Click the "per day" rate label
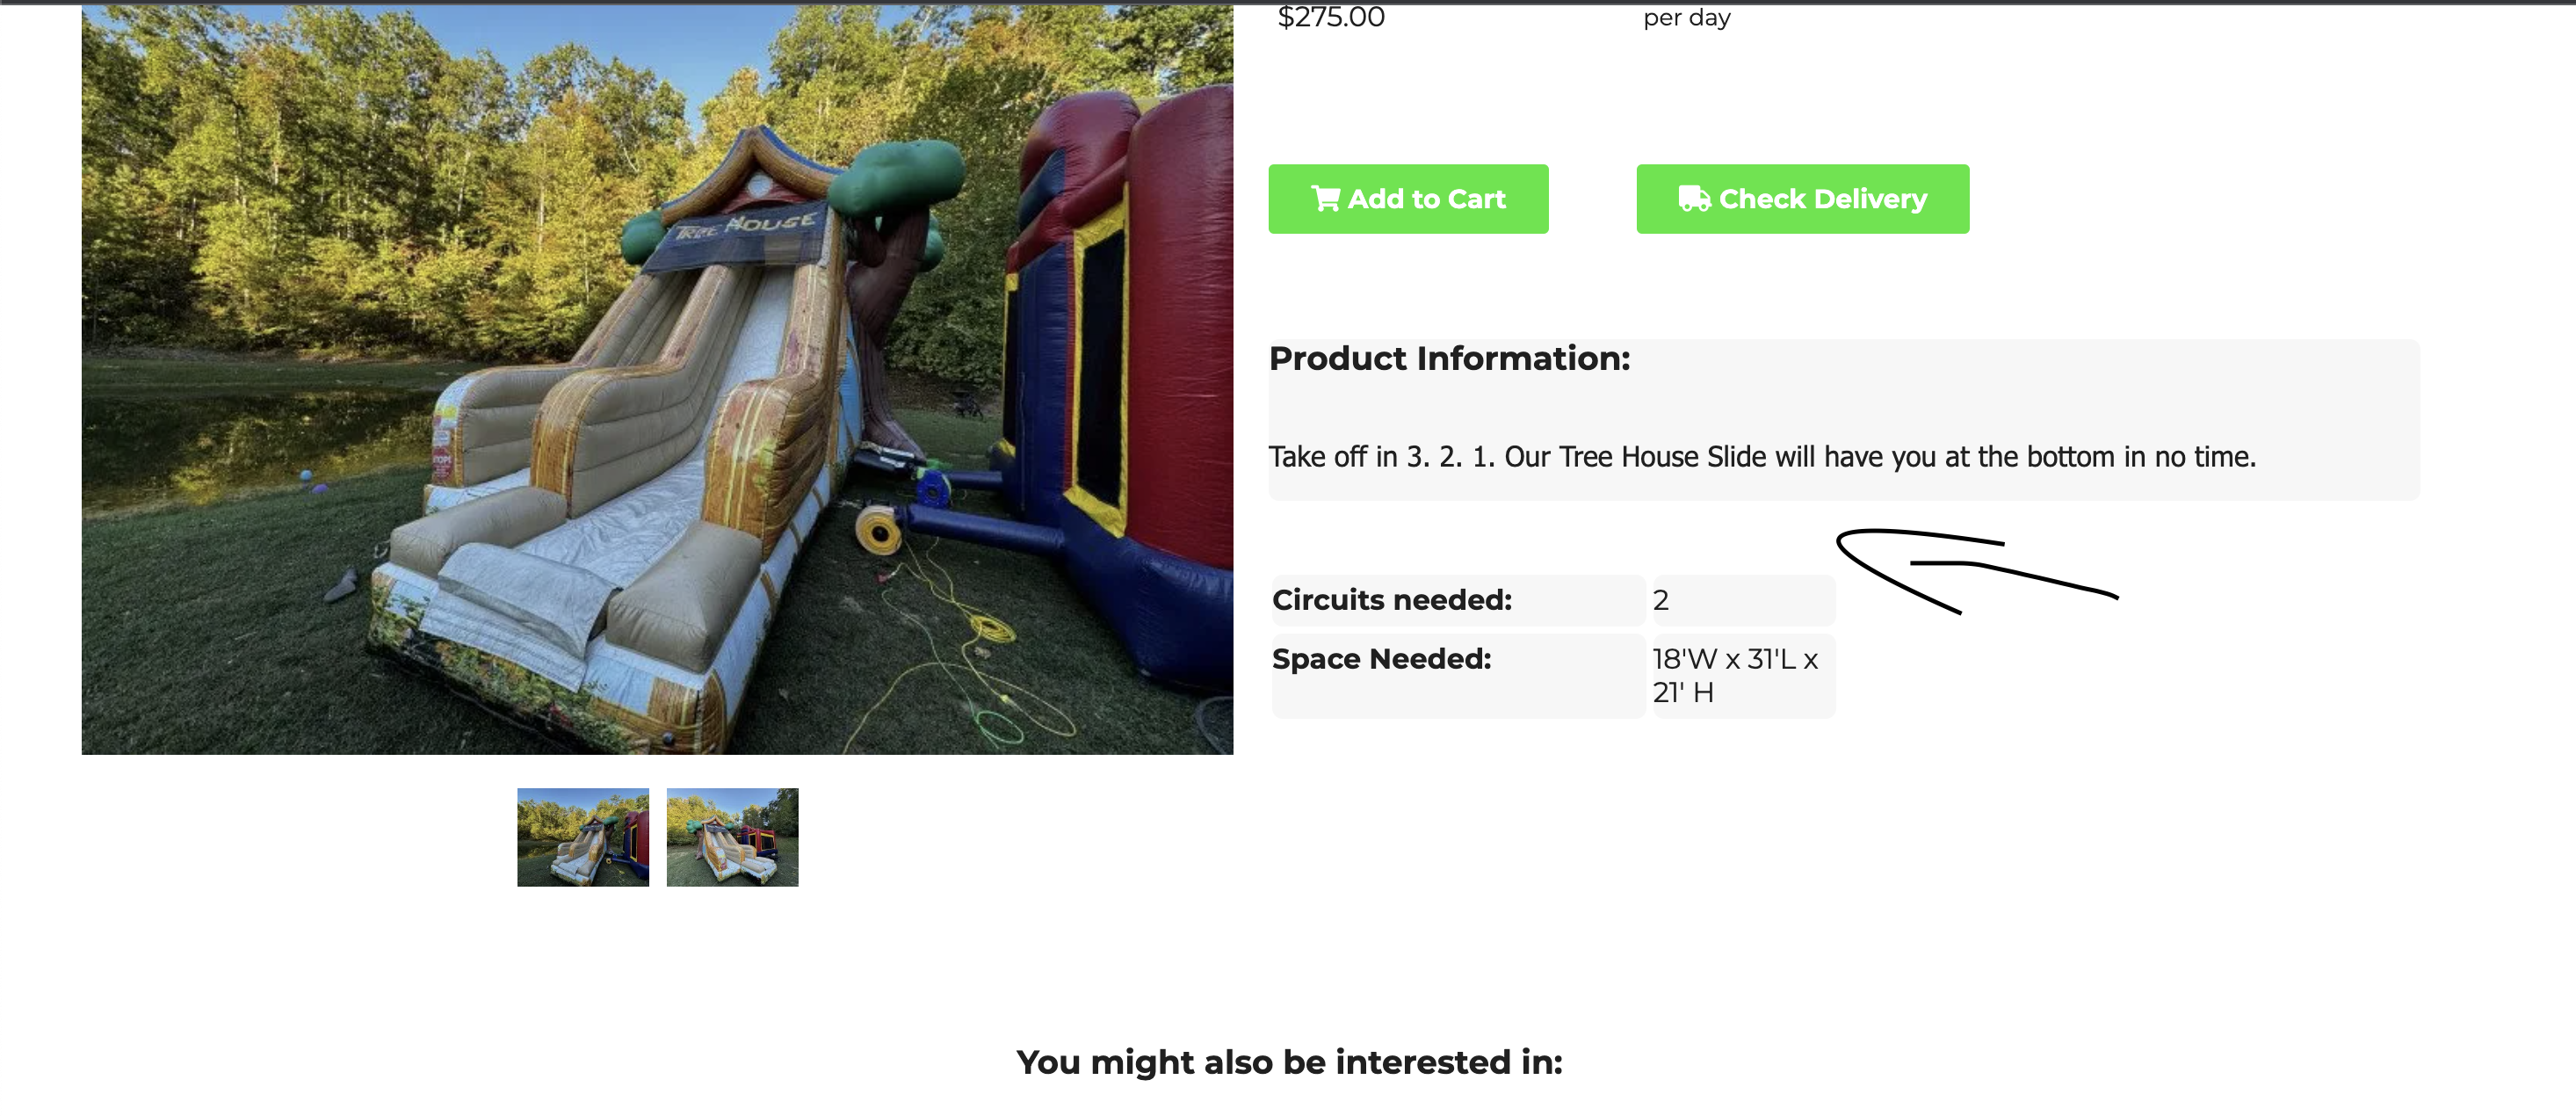The height and width of the screenshot is (1116, 2576). coord(1686,18)
